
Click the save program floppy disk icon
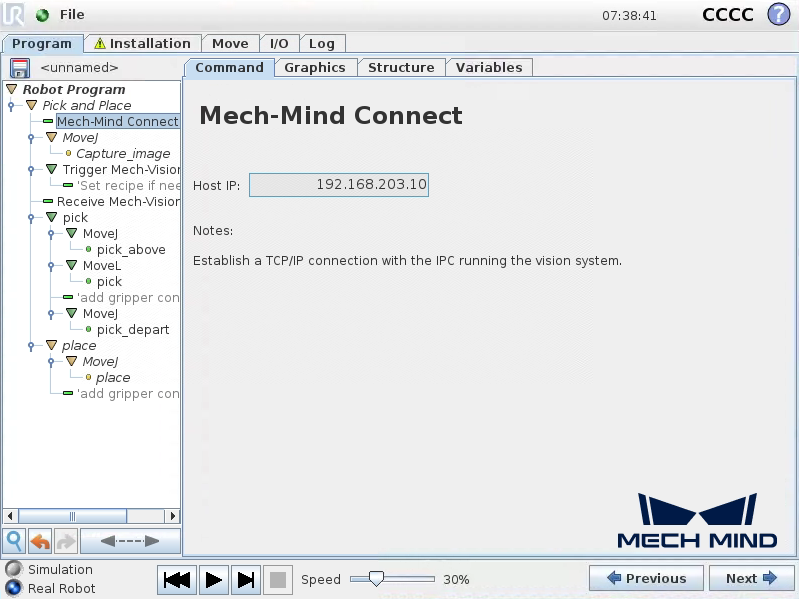pyautogui.click(x=20, y=68)
